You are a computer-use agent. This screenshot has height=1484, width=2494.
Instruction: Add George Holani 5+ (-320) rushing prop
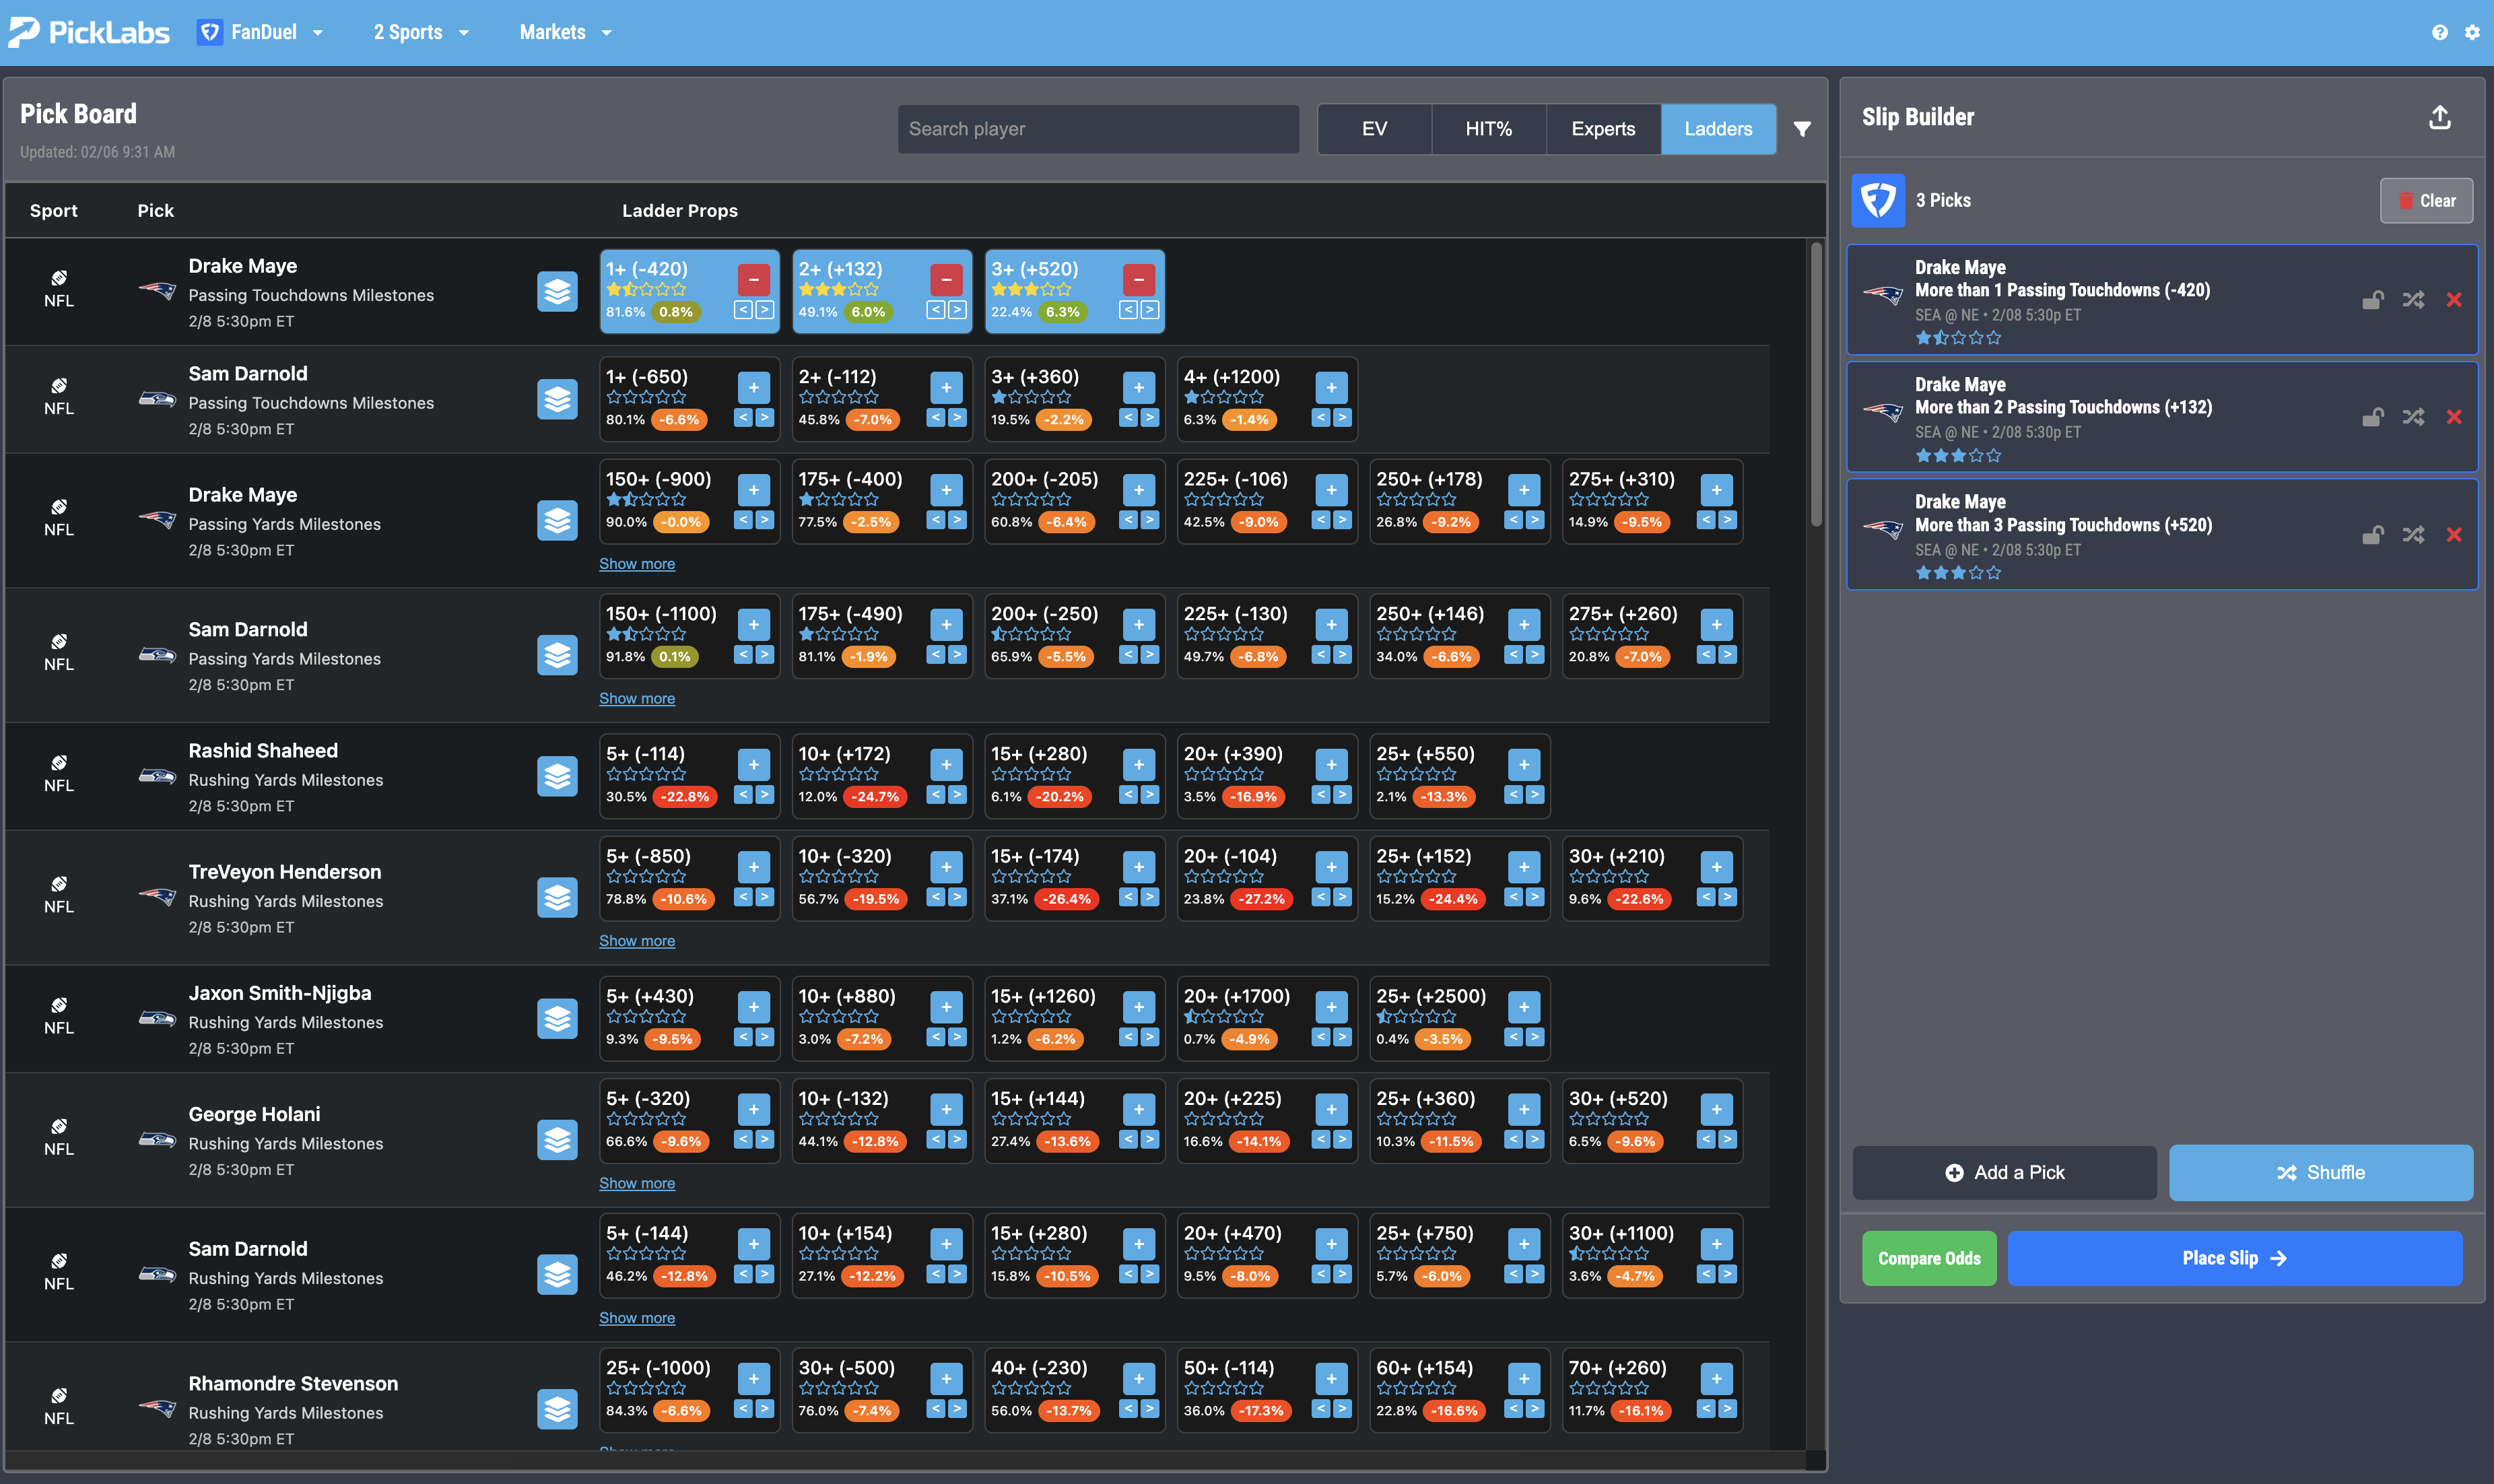click(753, 1109)
